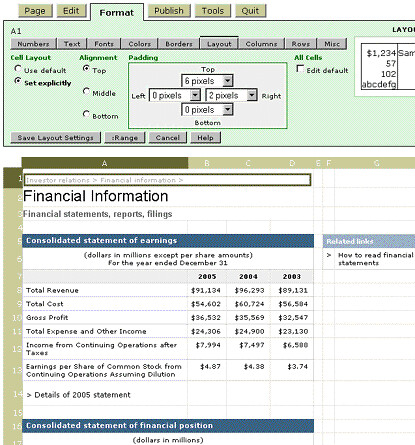Open the Text format sub-tab
The height and width of the screenshot is (445, 415).
point(72,44)
